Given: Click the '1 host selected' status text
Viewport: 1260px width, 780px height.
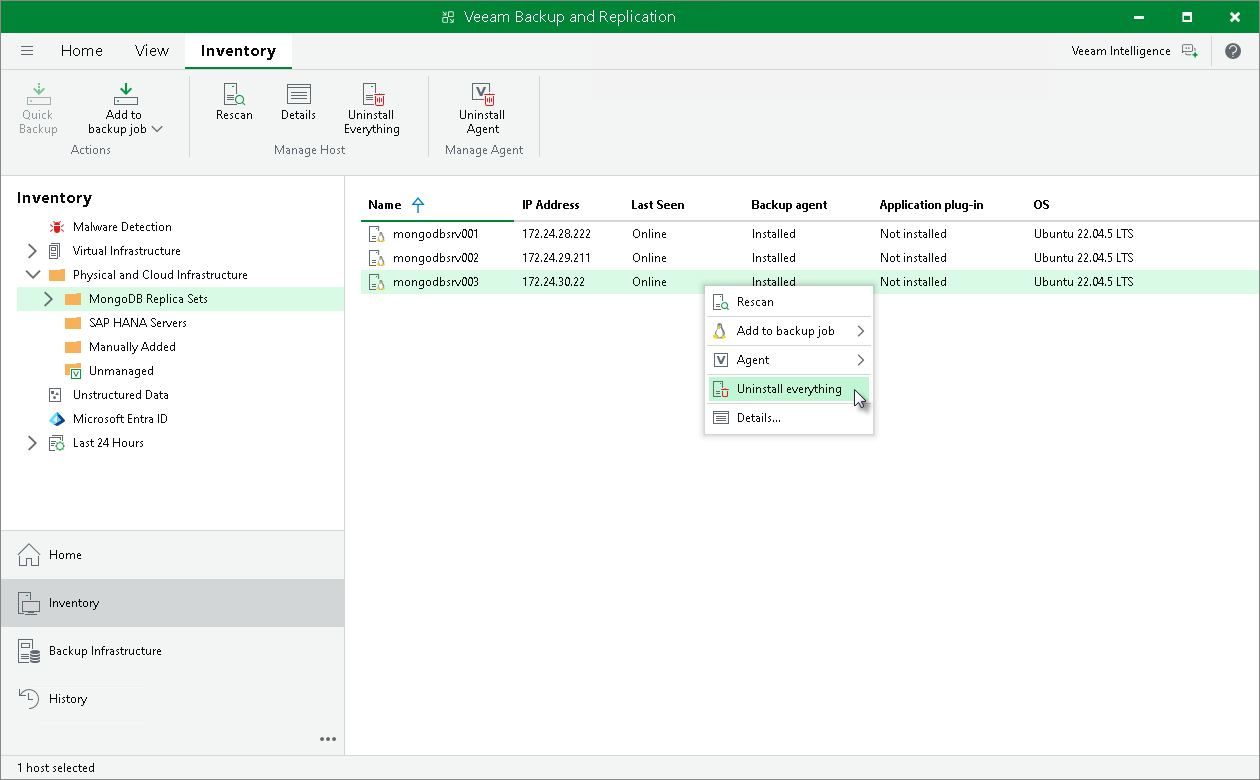Looking at the screenshot, I should coord(56,768).
